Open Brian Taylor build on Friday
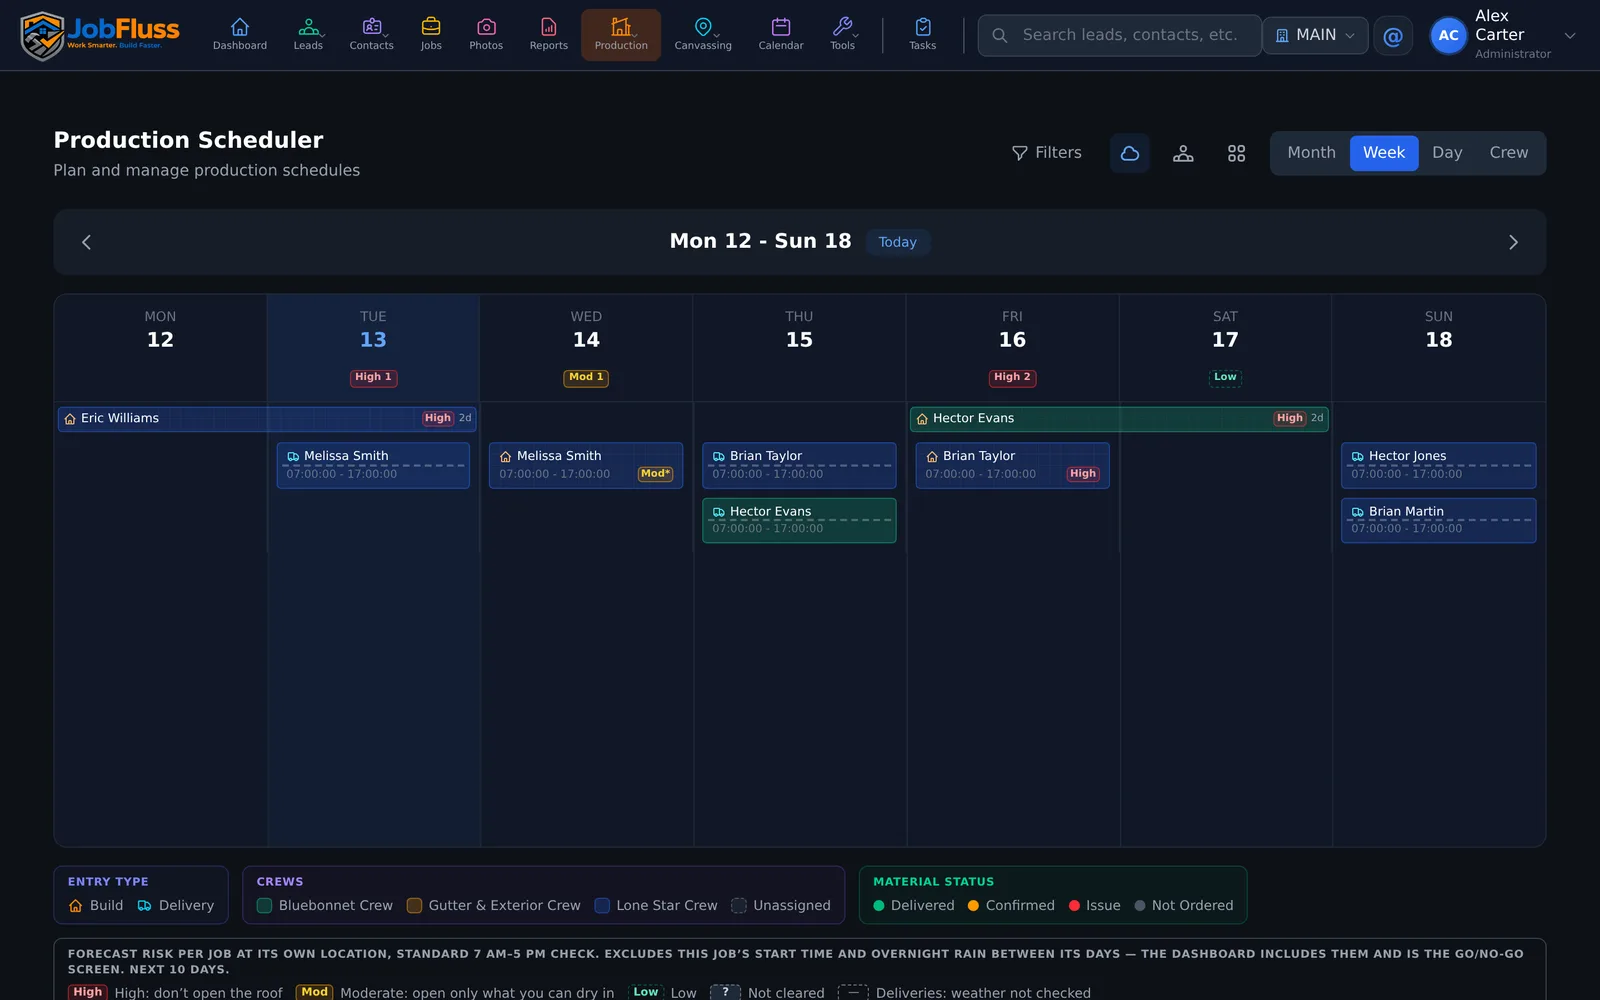Image resolution: width=1600 pixels, height=1000 pixels. (1012, 465)
